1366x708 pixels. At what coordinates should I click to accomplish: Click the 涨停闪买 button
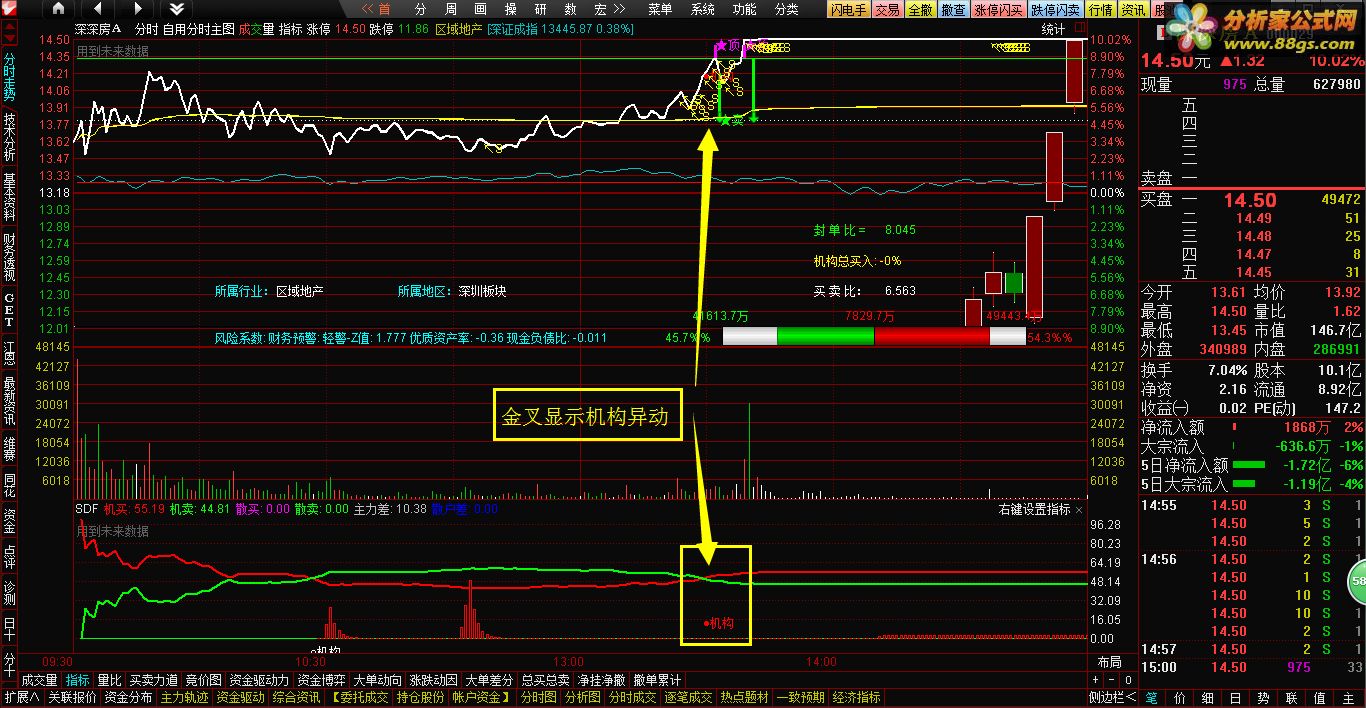(x=999, y=10)
